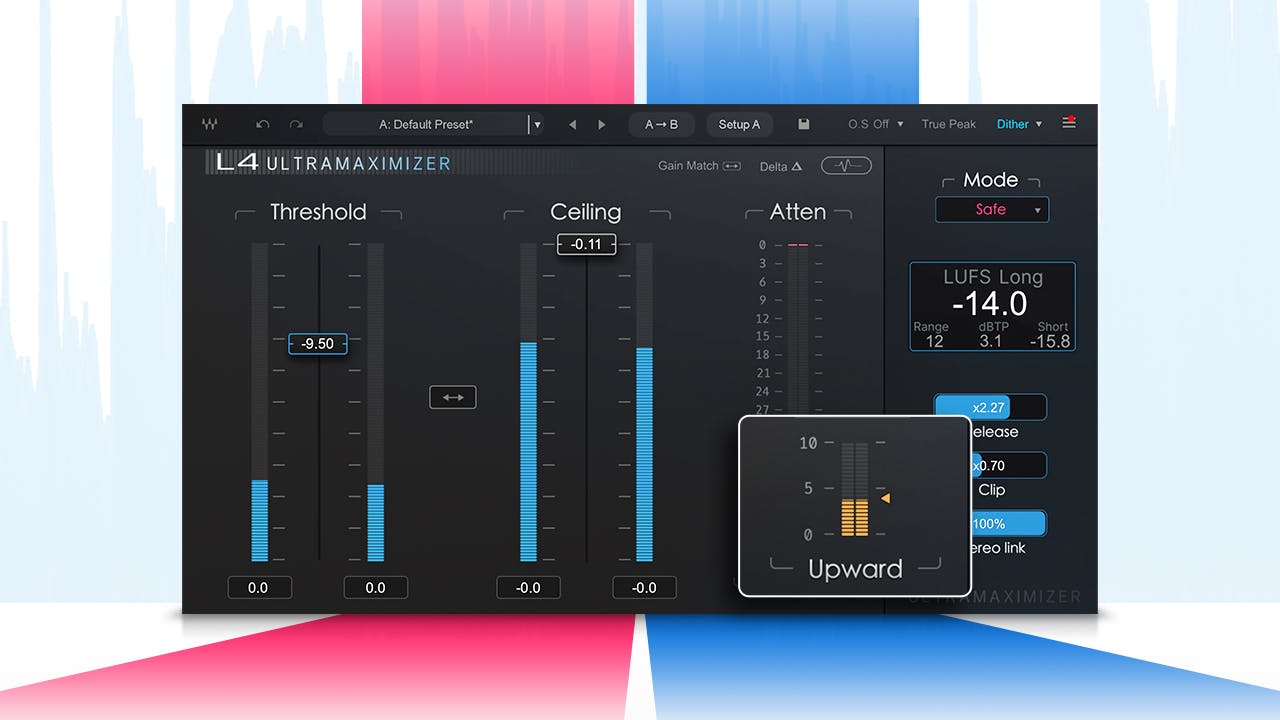The height and width of the screenshot is (720, 1280).
Task: Toggle True Peak metering
Action: [947, 123]
